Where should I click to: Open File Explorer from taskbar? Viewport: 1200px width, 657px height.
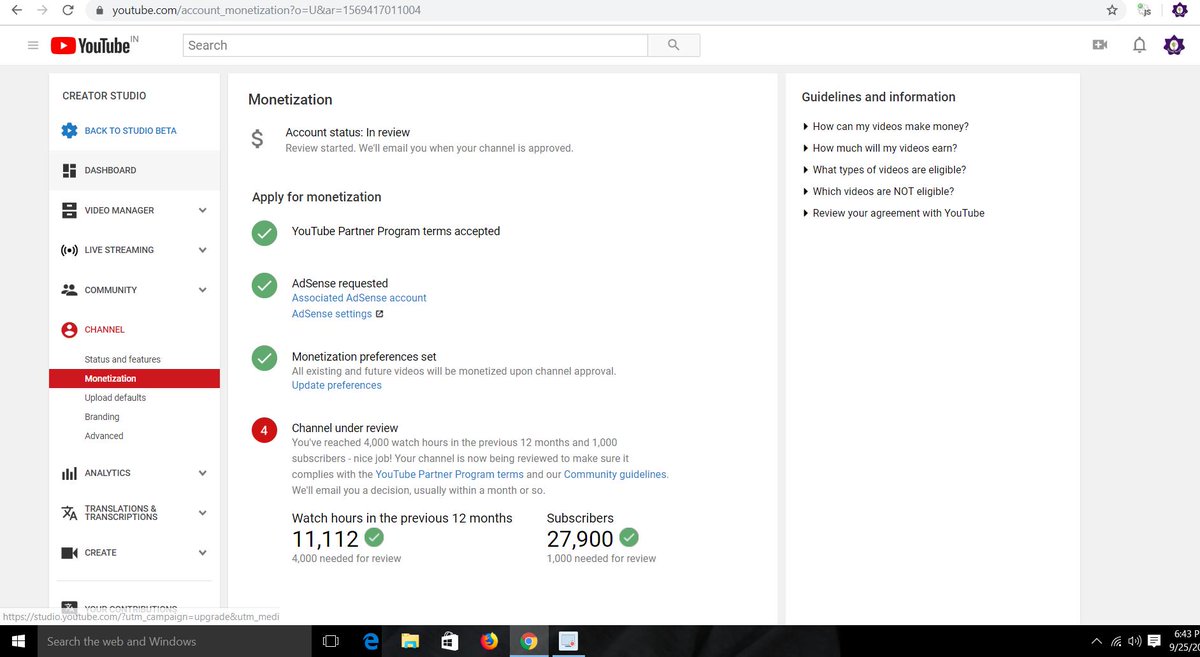pyautogui.click(x=410, y=641)
